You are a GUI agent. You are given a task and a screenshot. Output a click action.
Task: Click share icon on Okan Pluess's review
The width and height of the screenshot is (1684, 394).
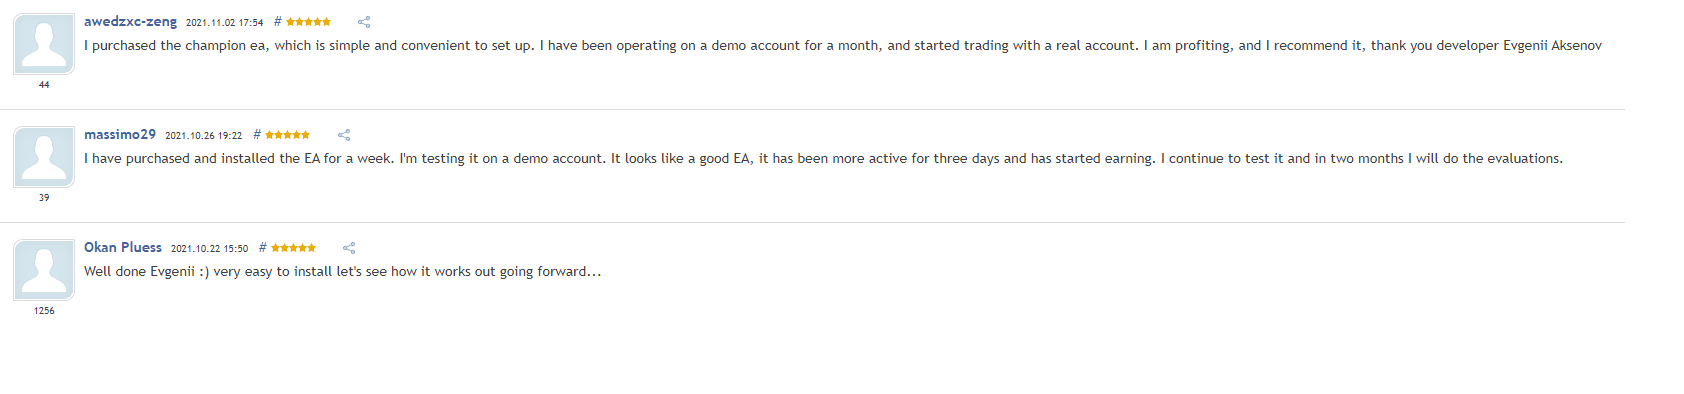(349, 248)
